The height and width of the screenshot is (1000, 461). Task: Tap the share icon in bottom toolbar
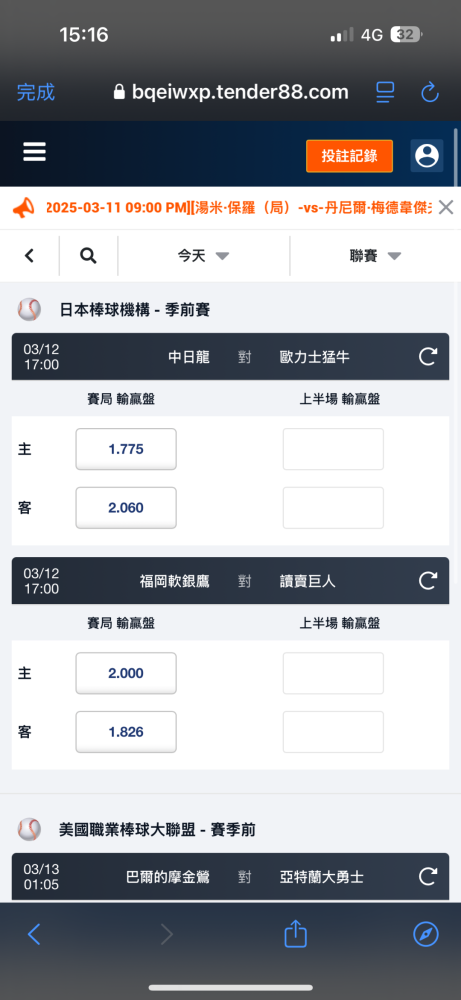point(295,934)
